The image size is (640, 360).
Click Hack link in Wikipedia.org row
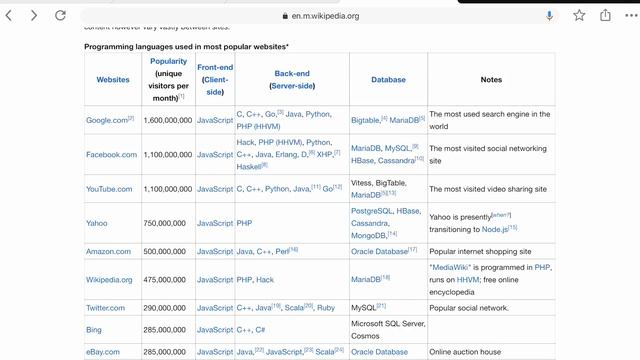265,280
